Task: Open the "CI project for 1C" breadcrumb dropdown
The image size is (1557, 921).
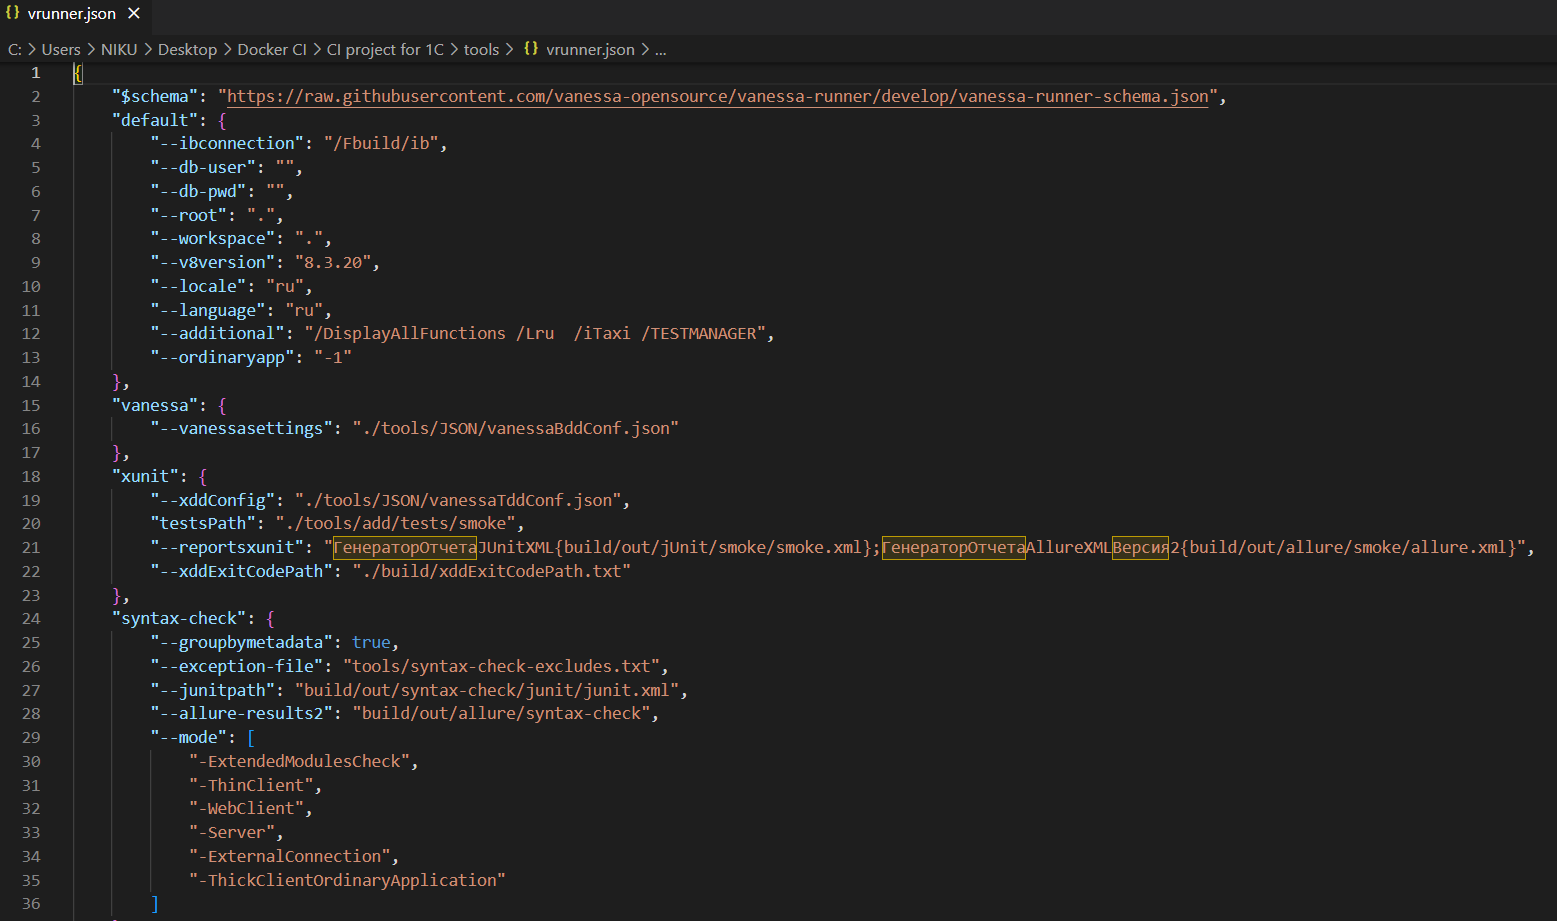Action: [x=385, y=48]
